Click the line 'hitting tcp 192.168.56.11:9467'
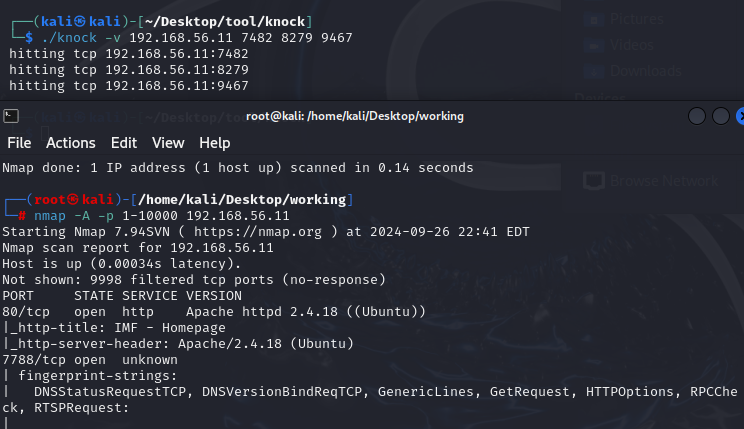The image size is (744, 429). coord(129,86)
